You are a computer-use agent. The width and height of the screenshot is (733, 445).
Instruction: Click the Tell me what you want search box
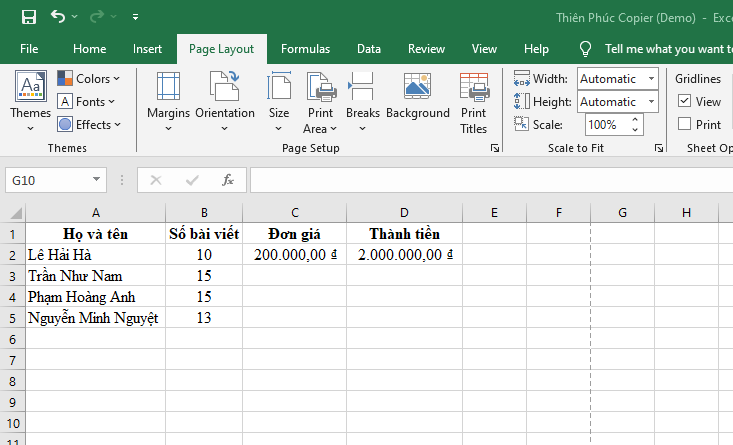tap(668, 49)
